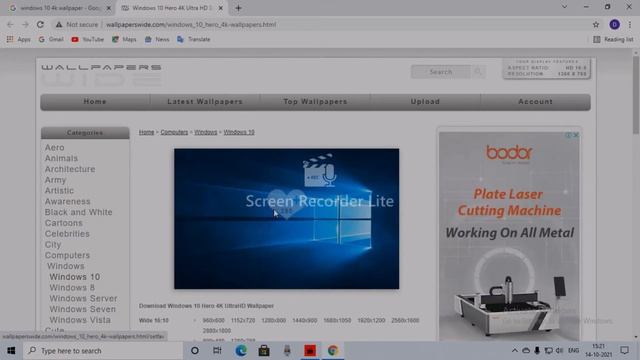
Task: Open Task View on taskbar
Action: 217,351
